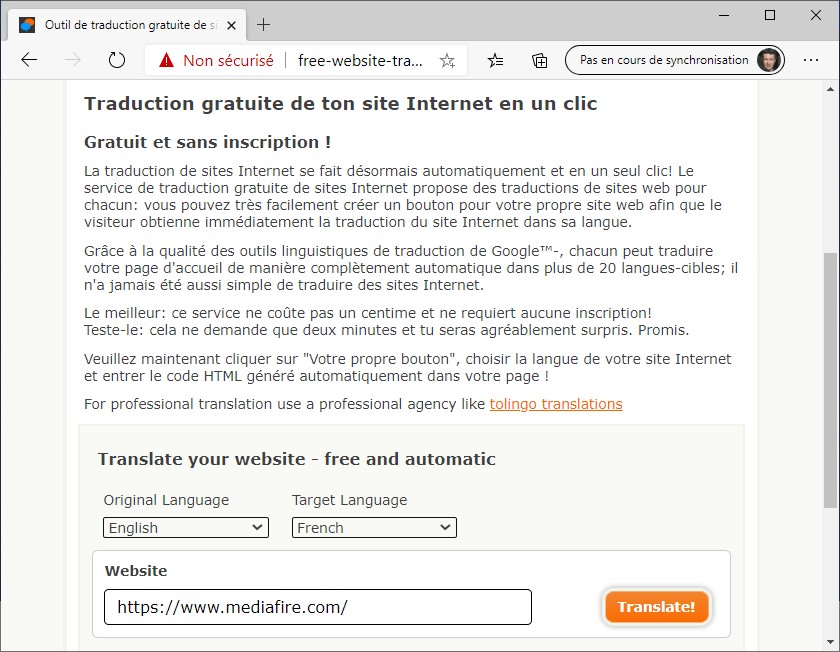Click the Website URL input field
This screenshot has height=652, width=840.
pyautogui.click(x=318, y=607)
